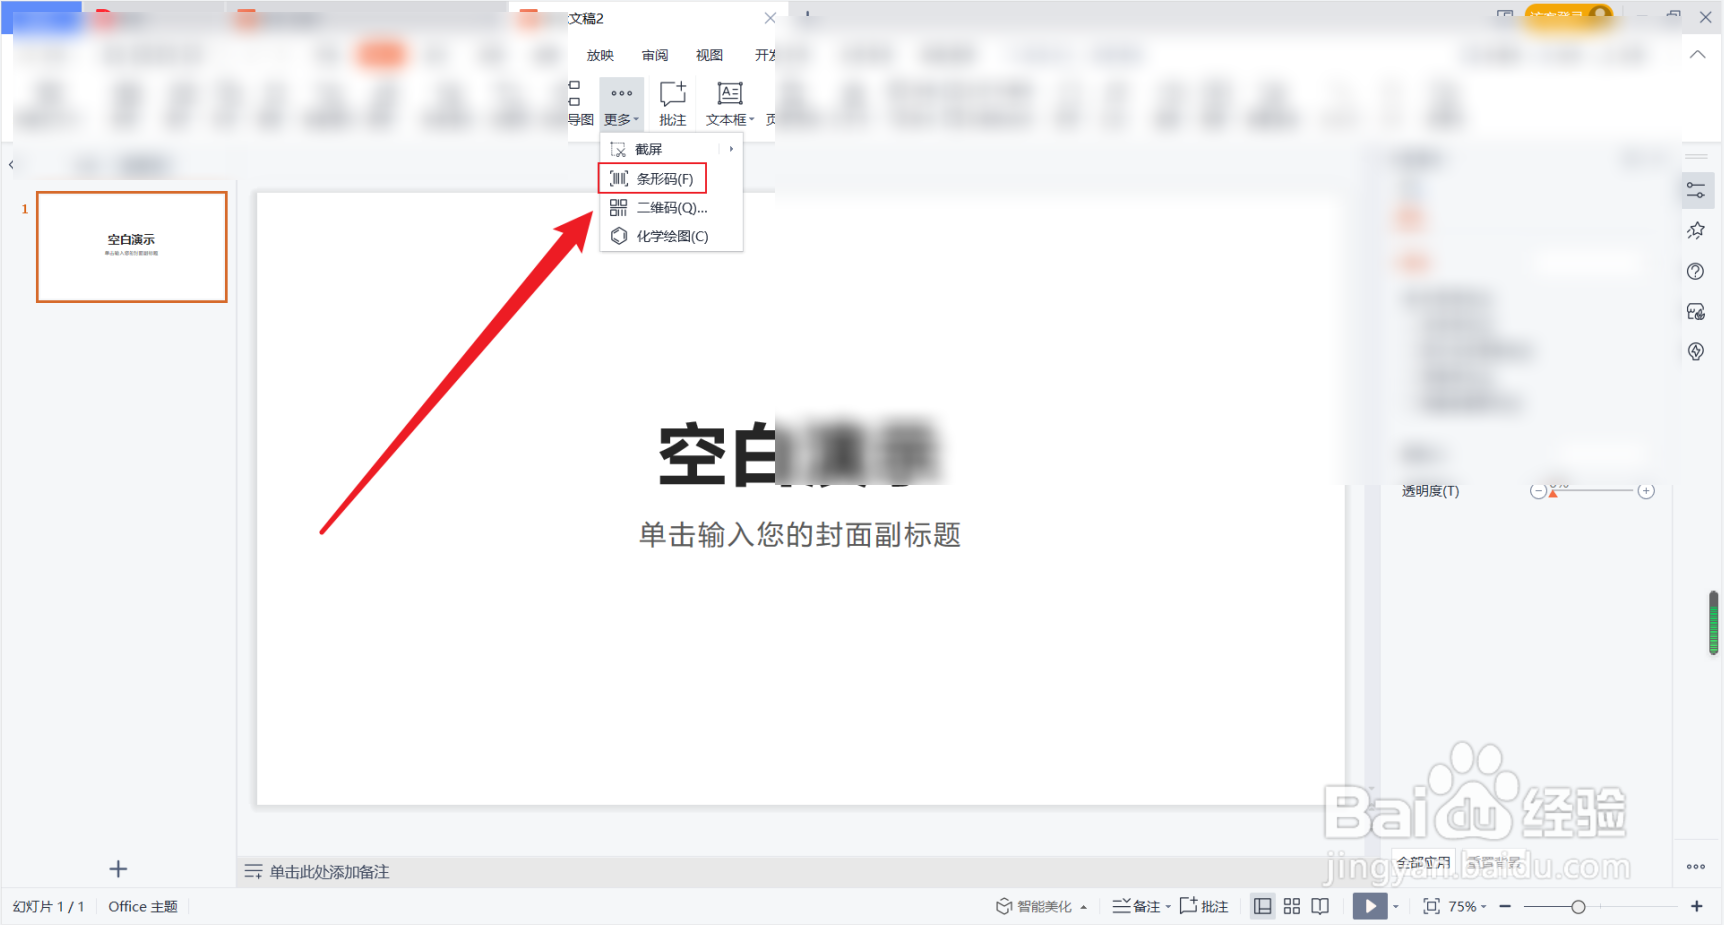Click the vertical scrollbar thumb at right
Viewport: 1724px width, 925px height.
pyautogui.click(x=1714, y=623)
